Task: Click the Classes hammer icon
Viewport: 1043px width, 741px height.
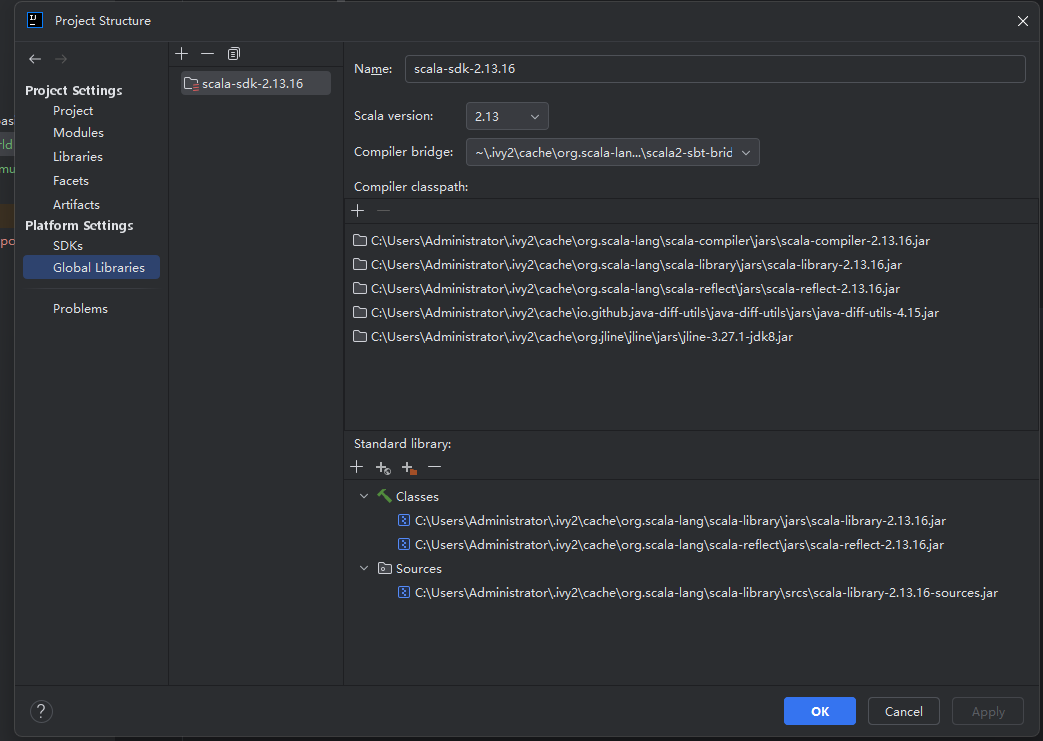Action: [x=384, y=496]
